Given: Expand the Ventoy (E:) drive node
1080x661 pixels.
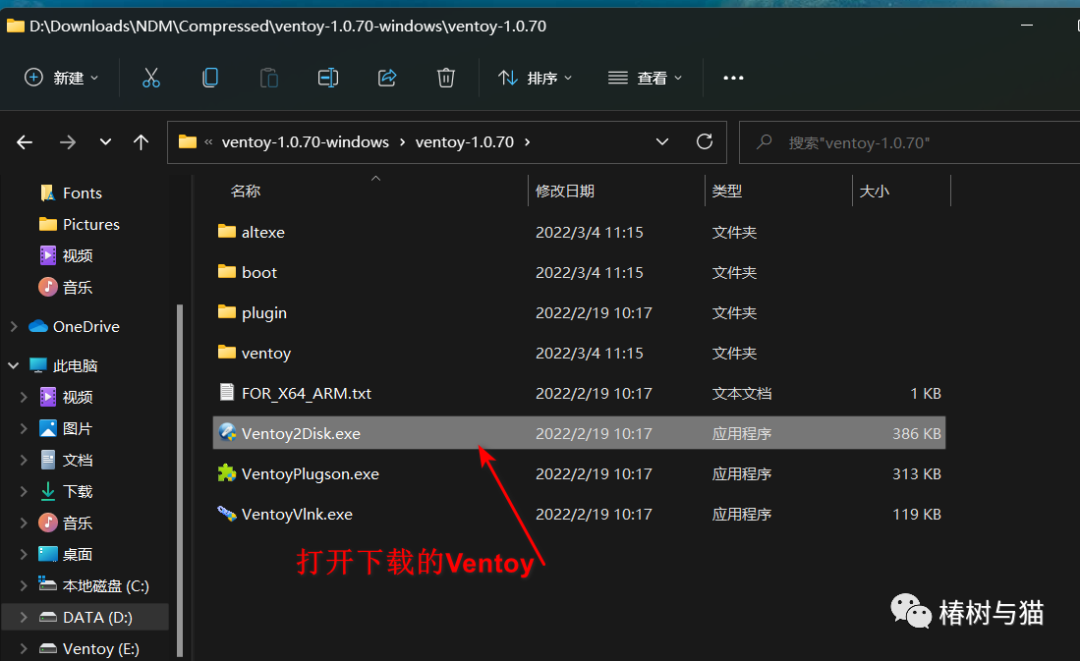Looking at the screenshot, I should 23,649.
